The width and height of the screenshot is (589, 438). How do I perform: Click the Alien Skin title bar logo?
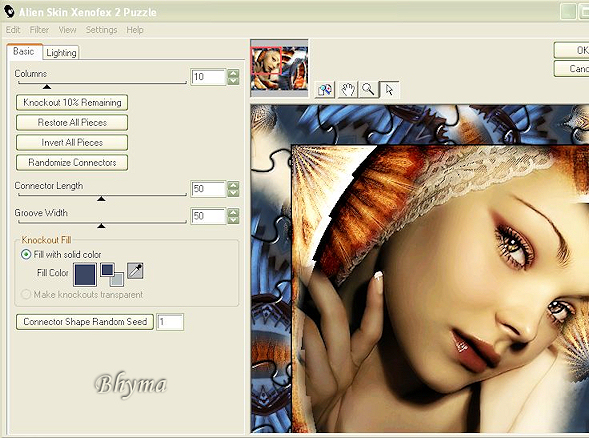coord(9,11)
